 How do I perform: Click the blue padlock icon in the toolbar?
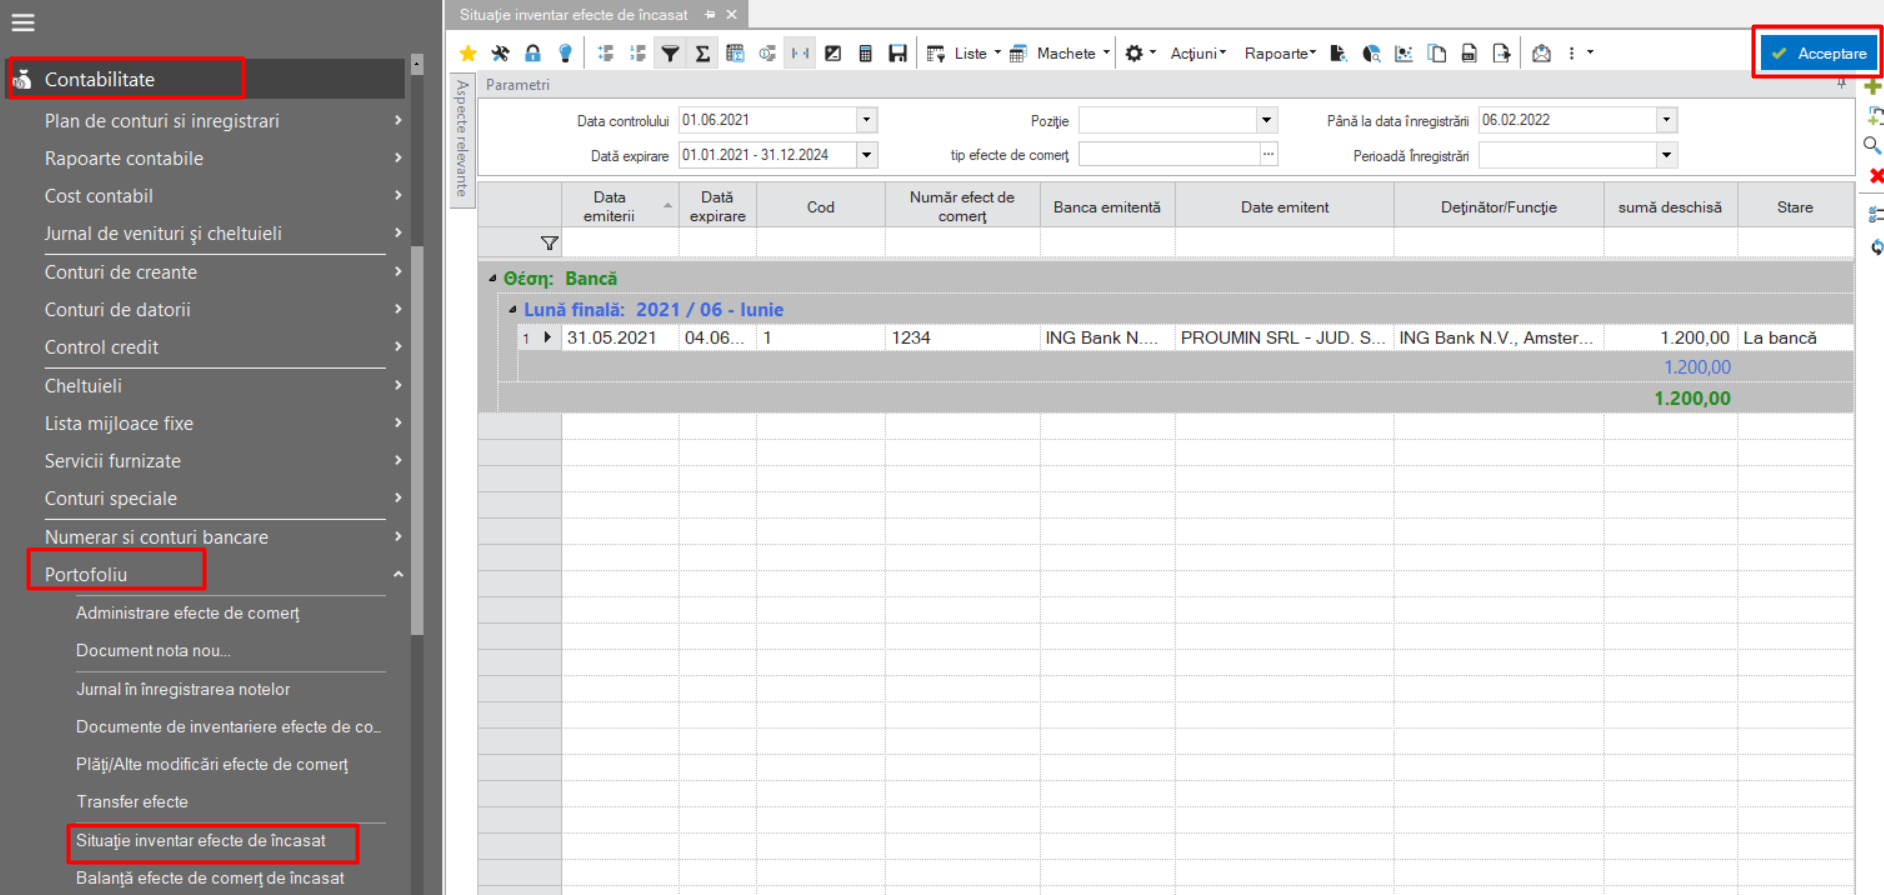pyautogui.click(x=533, y=54)
